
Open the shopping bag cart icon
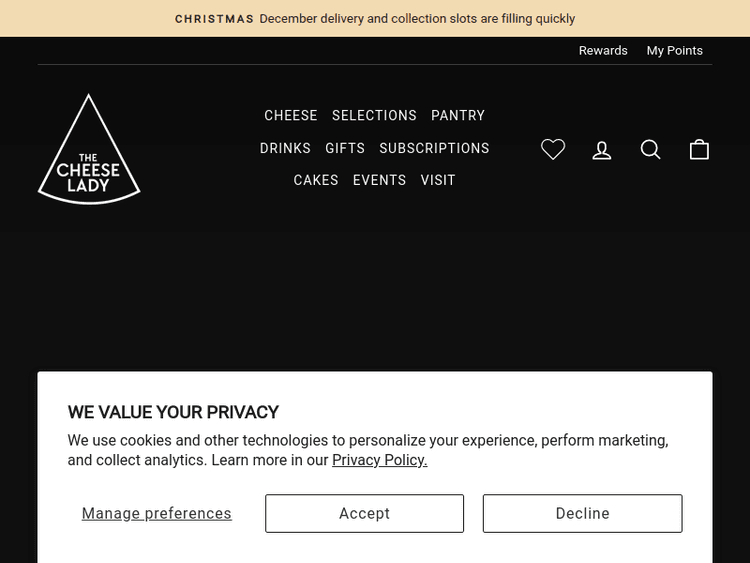coord(700,149)
